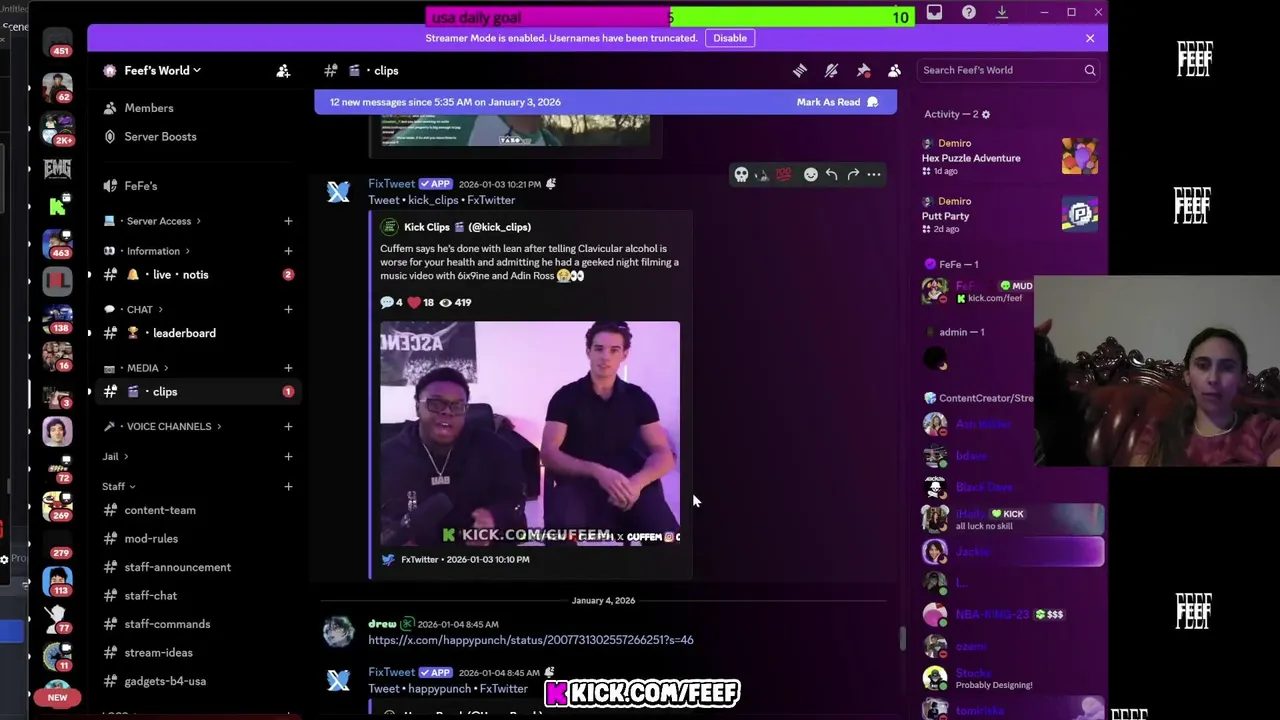Open drew's profile avatar
The image size is (1280, 720).
click(339, 631)
